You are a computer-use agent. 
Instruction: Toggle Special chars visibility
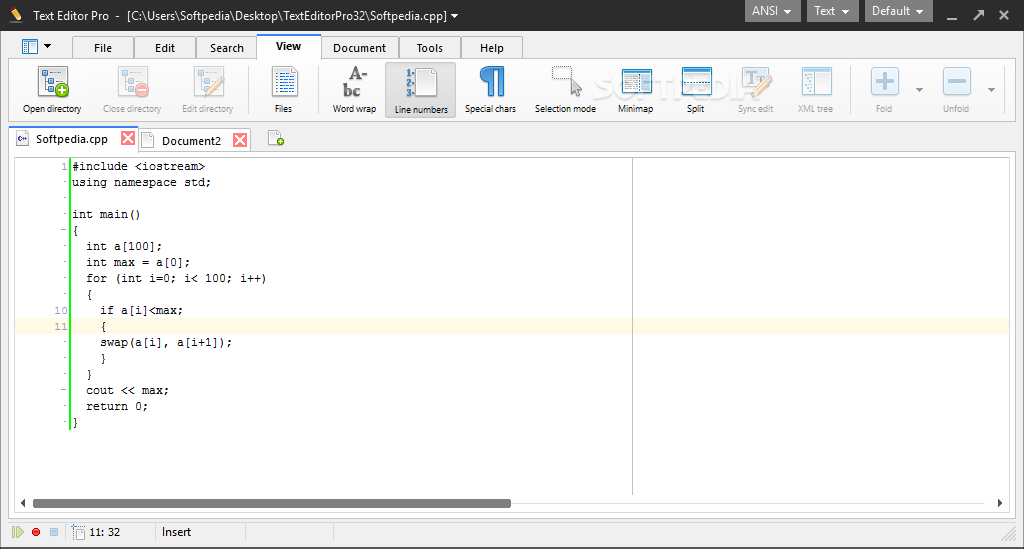click(x=490, y=89)
